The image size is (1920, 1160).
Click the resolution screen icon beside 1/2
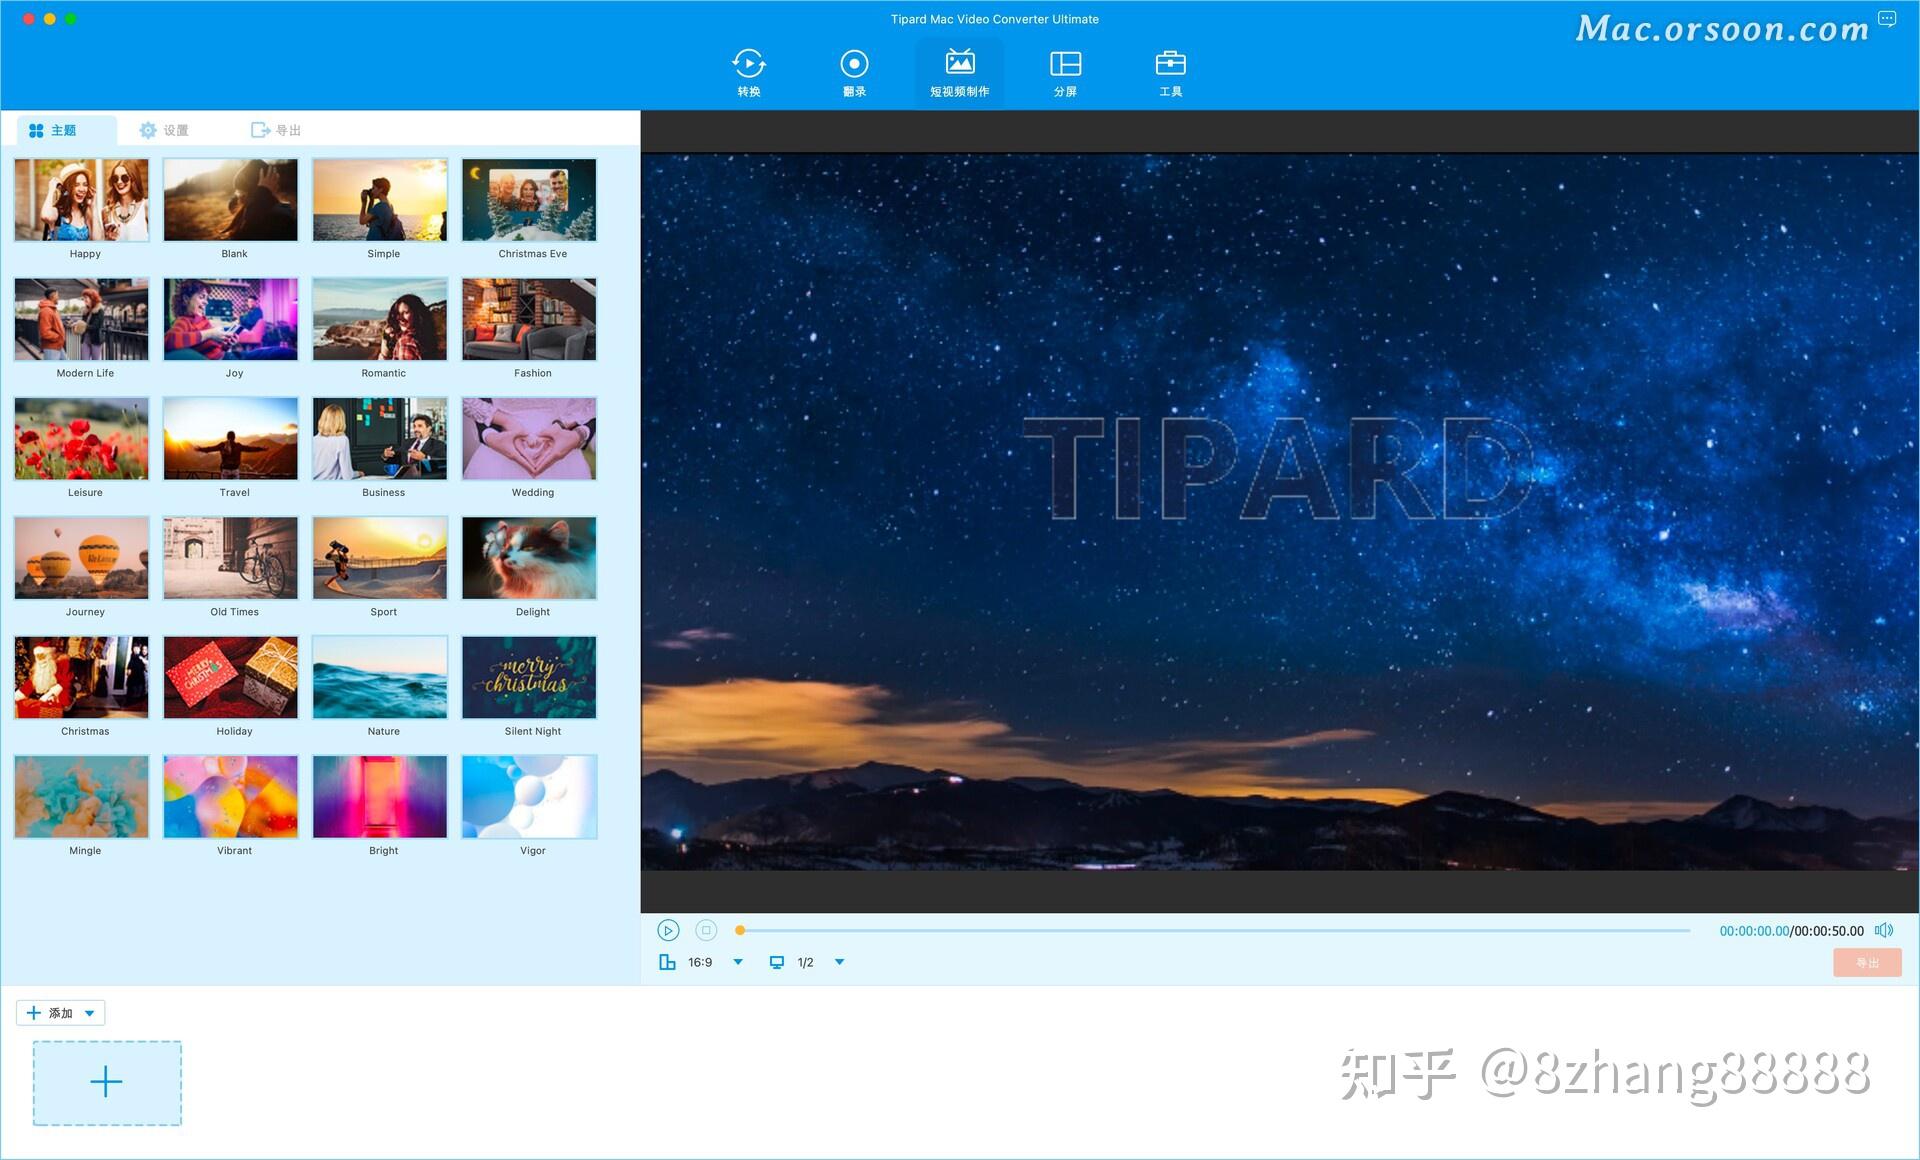pyautogui.click(x=777, y=961)
